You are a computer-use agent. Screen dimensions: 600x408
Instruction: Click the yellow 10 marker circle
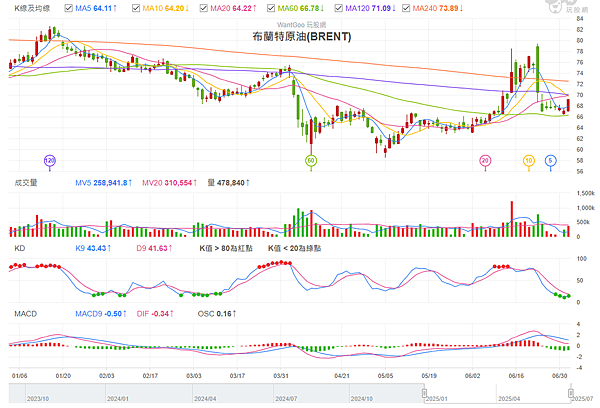529,160
